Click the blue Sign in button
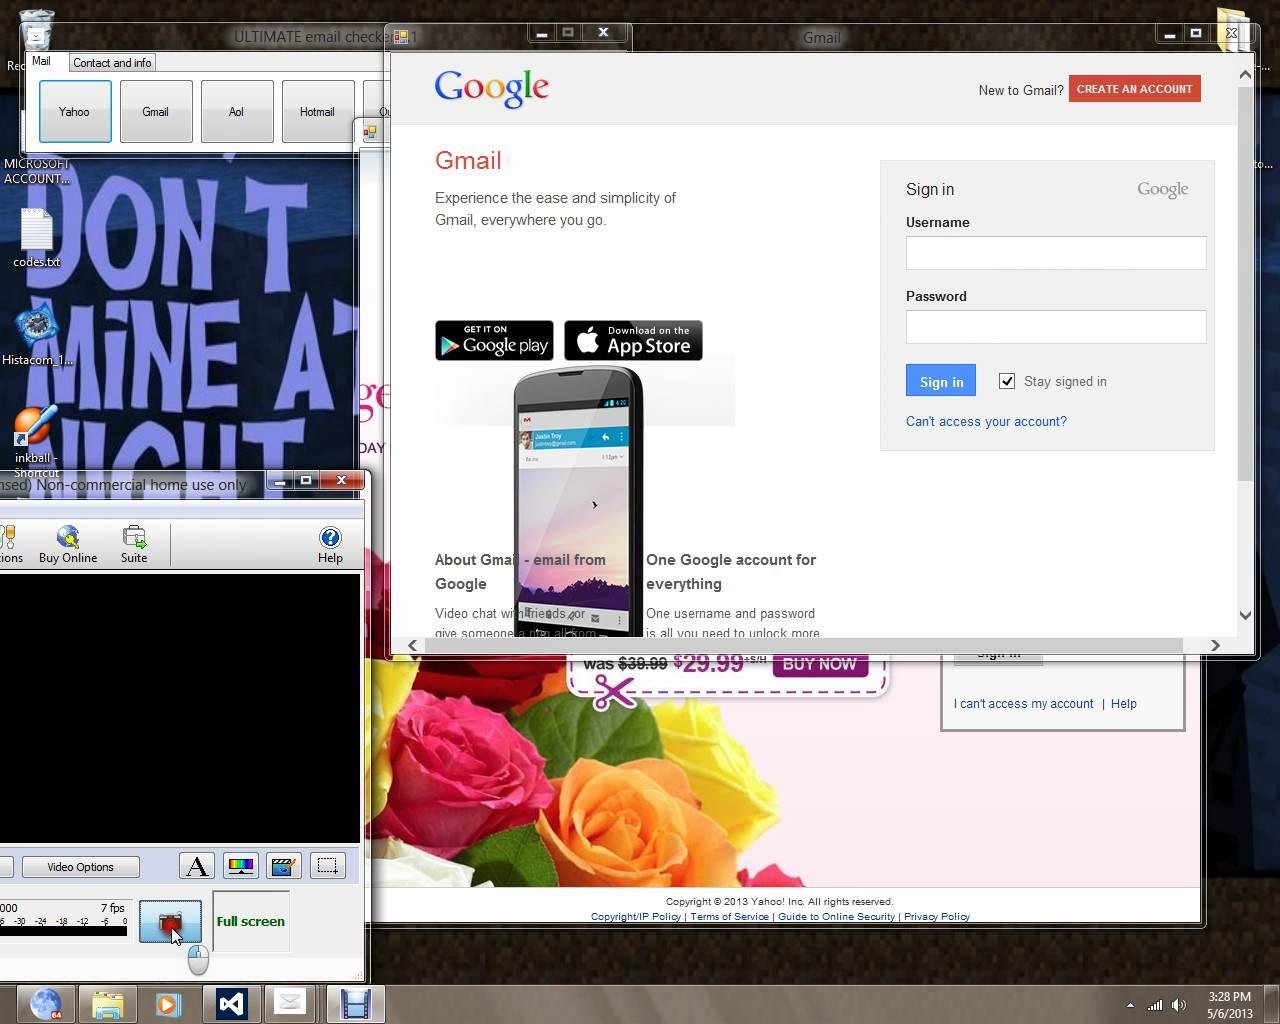 click(x=941, y=381)
